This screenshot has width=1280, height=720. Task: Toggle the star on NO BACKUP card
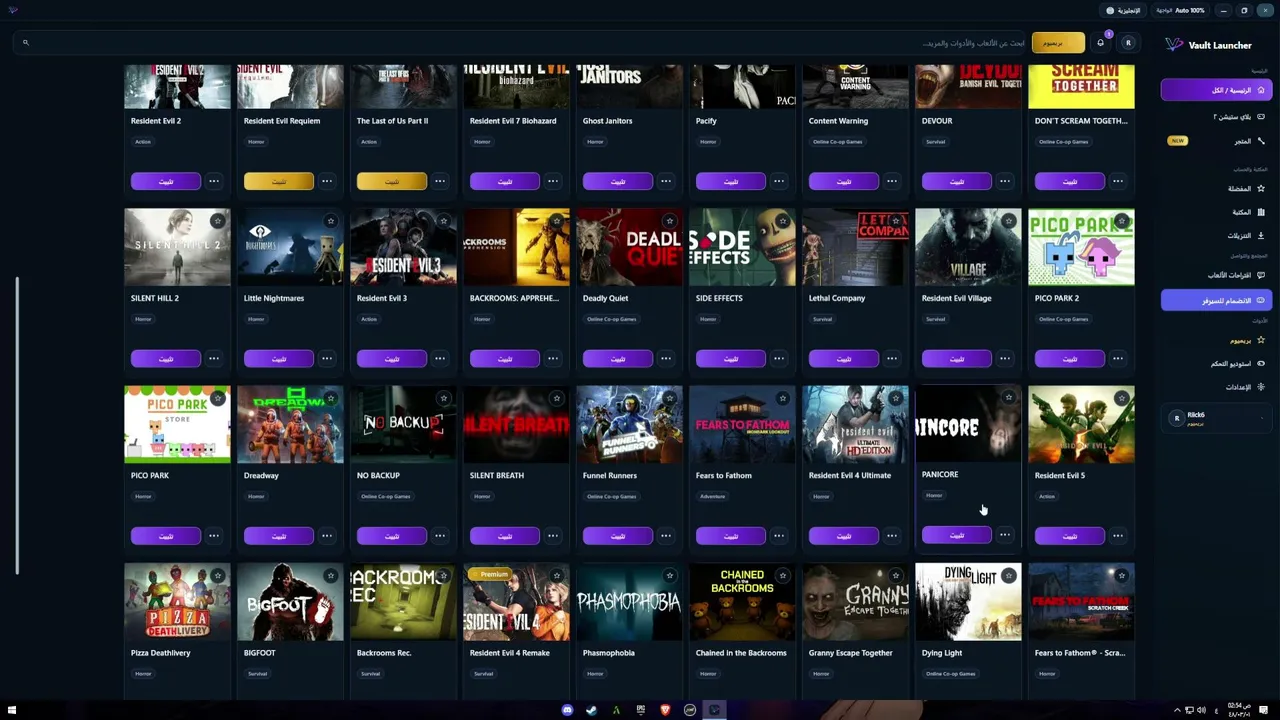coord(444,398)
